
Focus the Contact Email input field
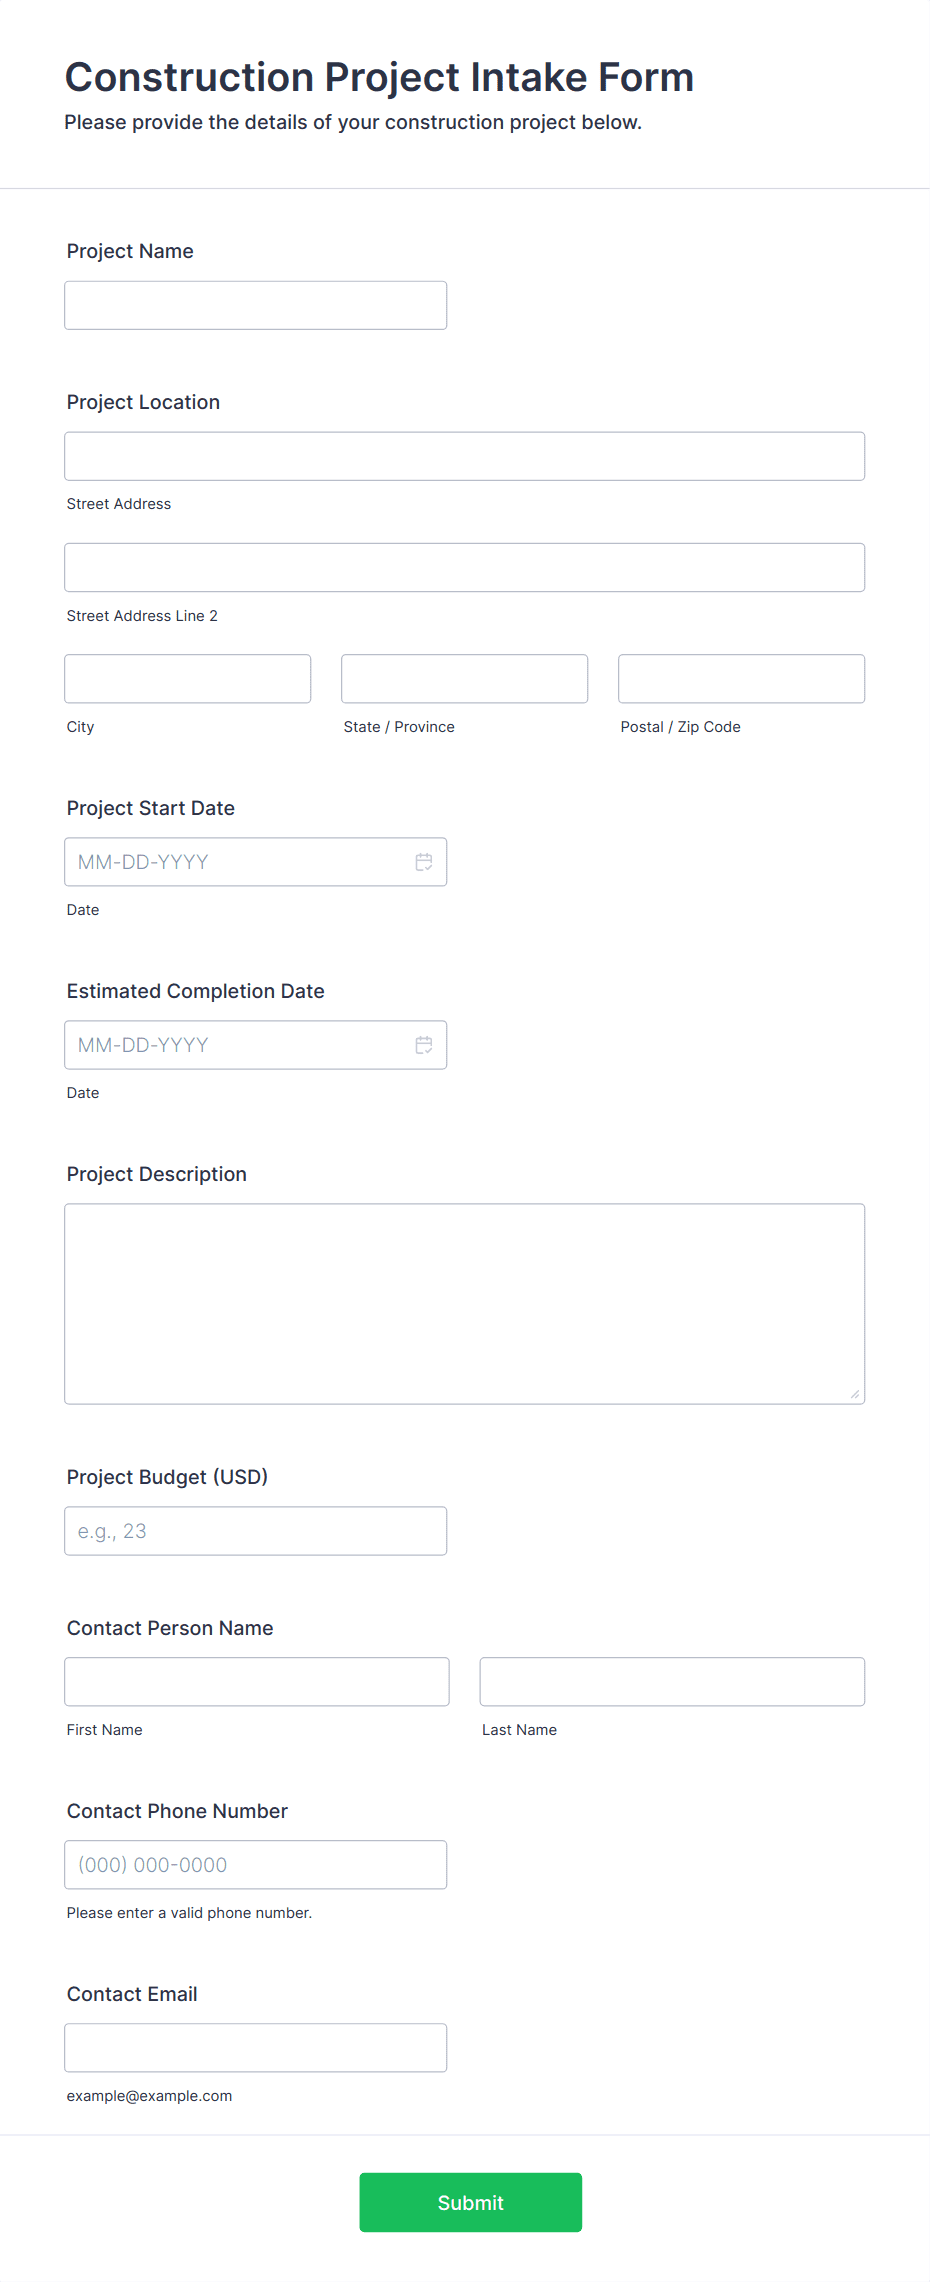[255, 2048]
